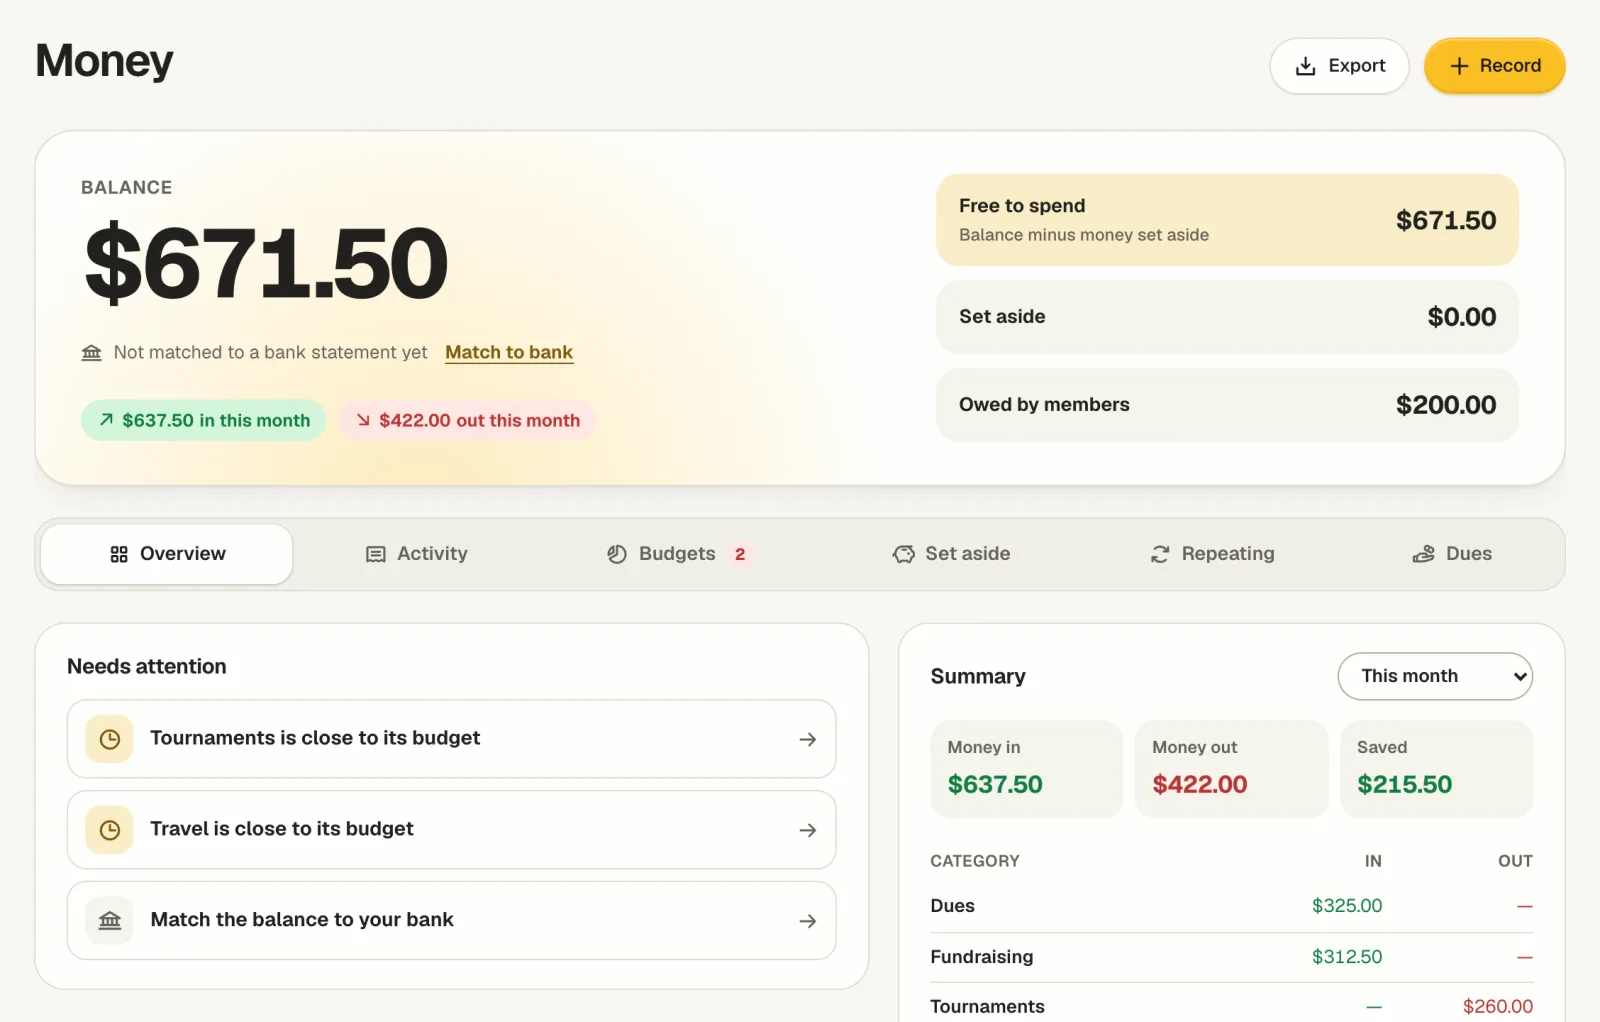Click the $637.50 in this month chip
1600x1022 pixels.
coord(204,420)
